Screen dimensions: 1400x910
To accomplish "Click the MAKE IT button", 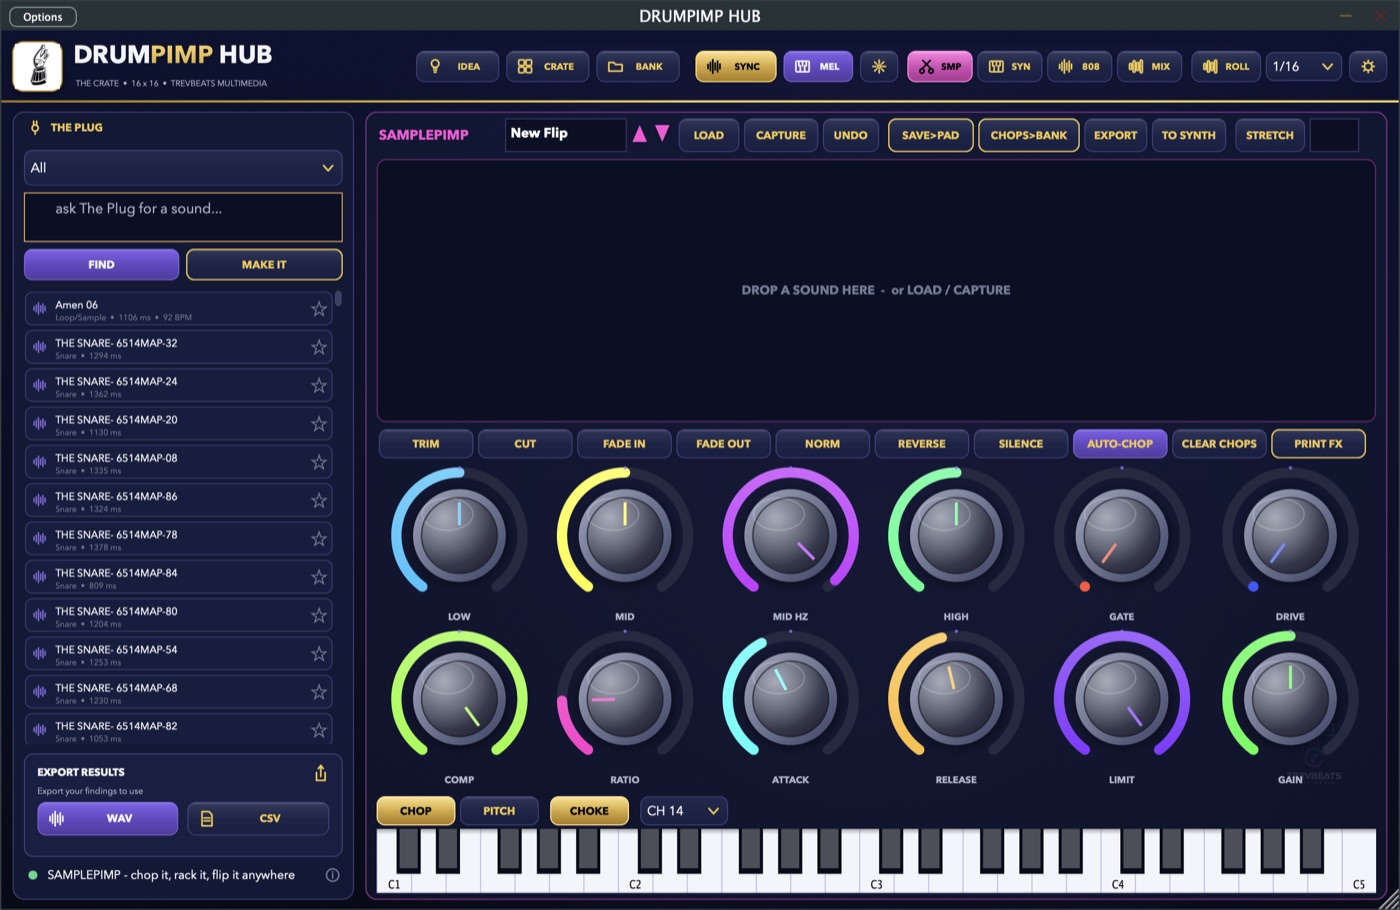I will 264,265.
